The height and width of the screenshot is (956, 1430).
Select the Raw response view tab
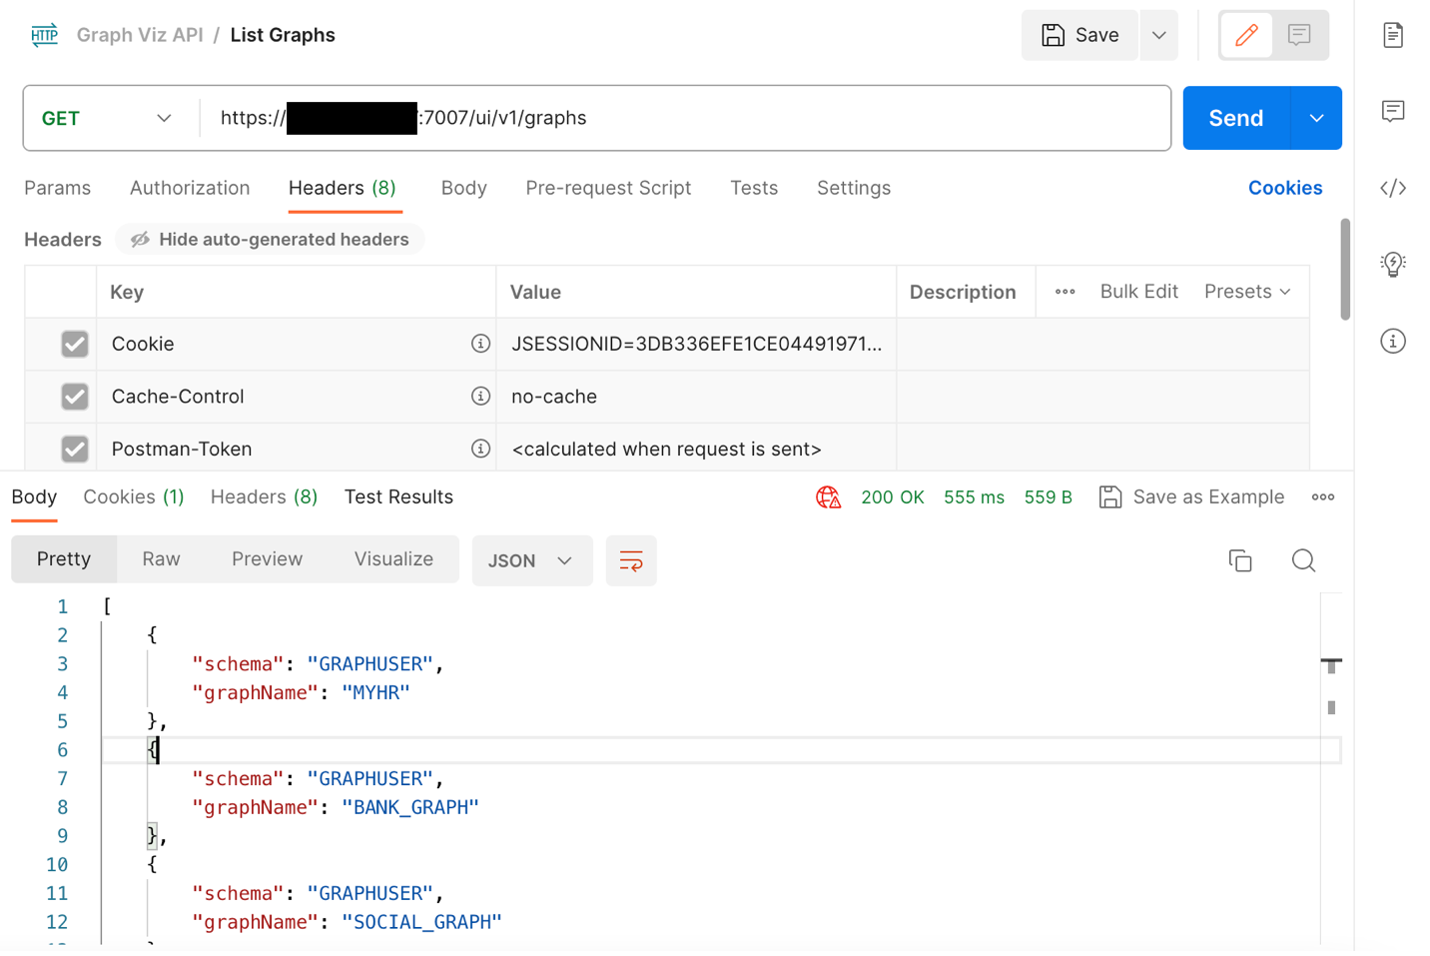click(x=161, y=559)
